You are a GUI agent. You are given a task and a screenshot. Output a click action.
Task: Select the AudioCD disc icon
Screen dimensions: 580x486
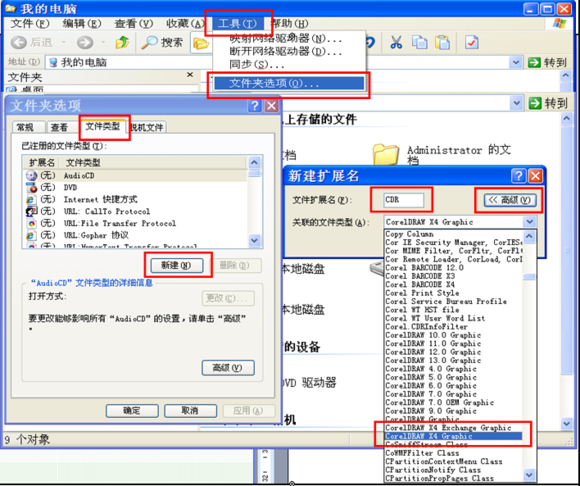click(31, 175)
